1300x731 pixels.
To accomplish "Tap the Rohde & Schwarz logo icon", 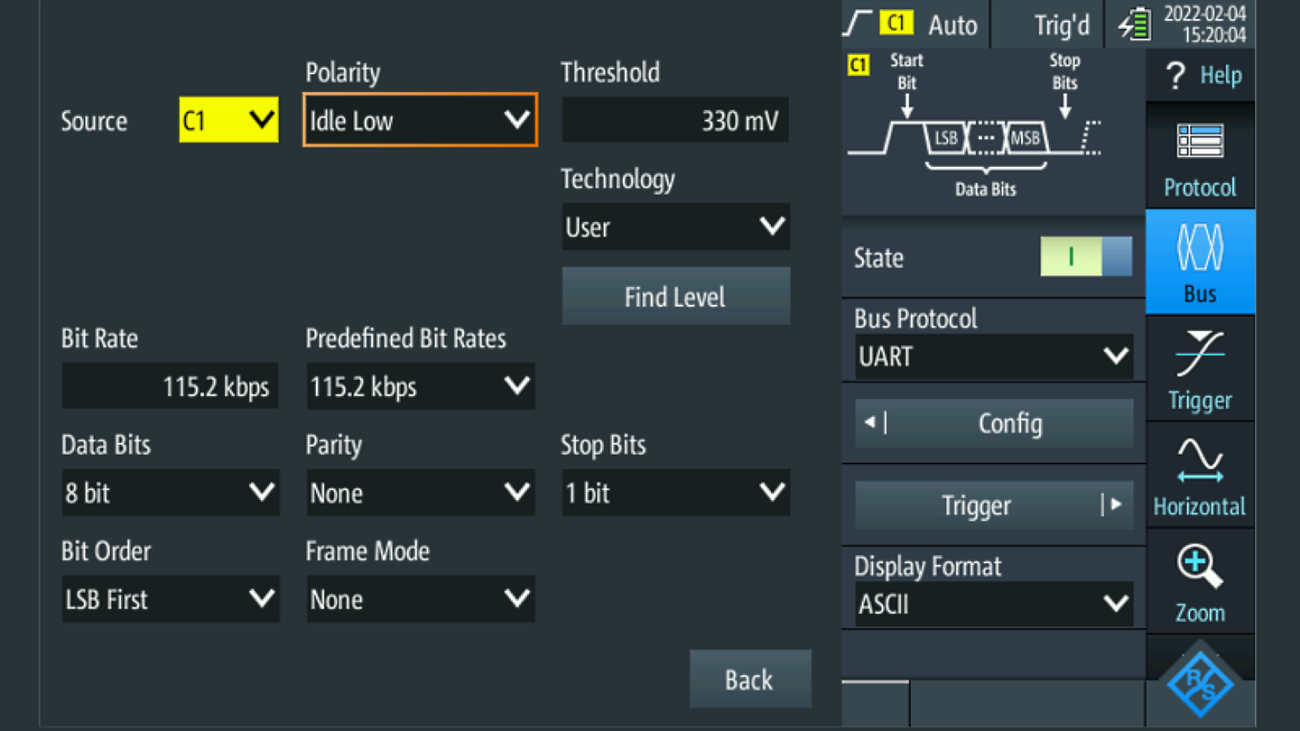I will coord(1200,684).
